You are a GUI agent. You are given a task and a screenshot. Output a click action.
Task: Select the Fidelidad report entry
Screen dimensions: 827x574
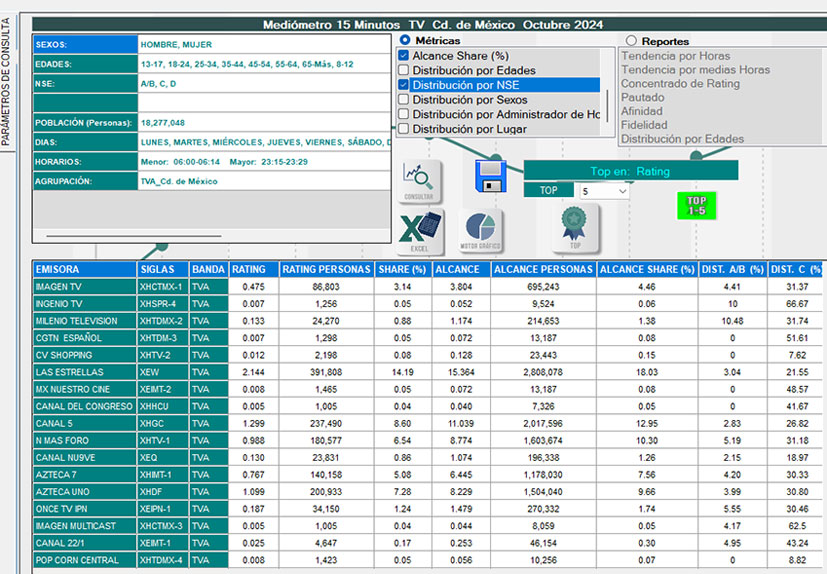click(x=644, y=125)
